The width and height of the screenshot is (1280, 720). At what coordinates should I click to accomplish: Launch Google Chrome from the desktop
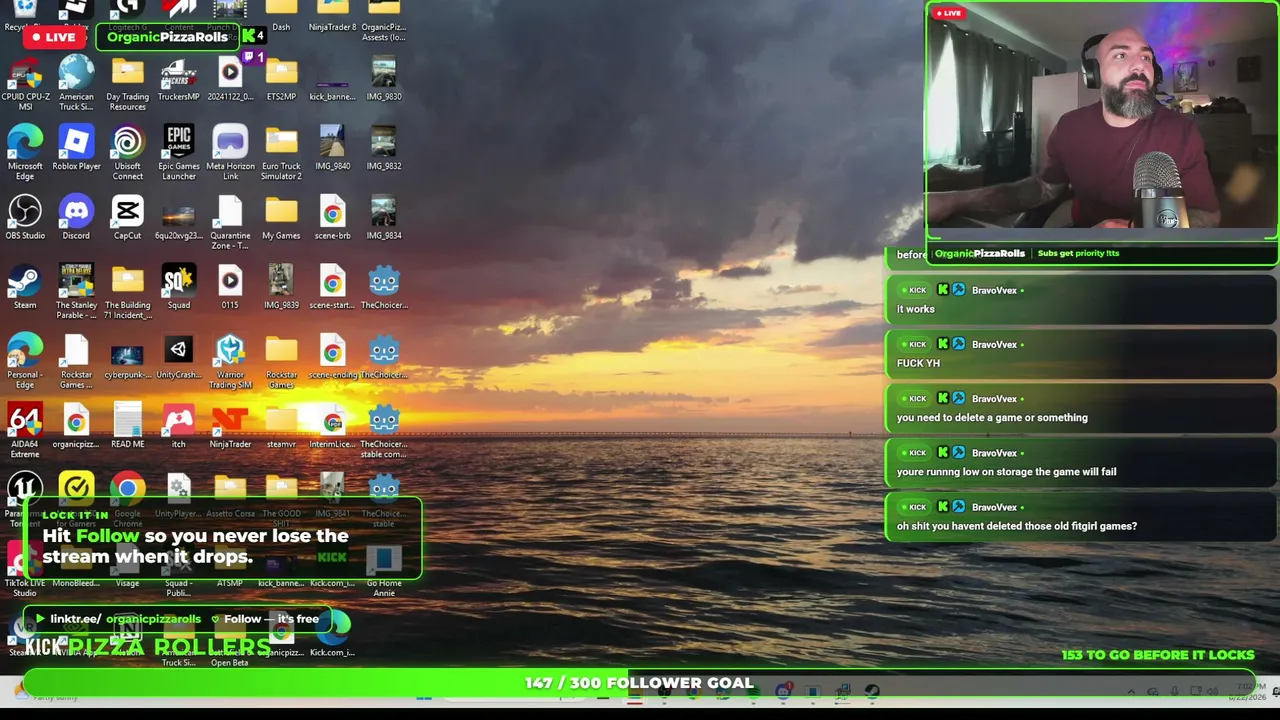(x=128, y=499)
